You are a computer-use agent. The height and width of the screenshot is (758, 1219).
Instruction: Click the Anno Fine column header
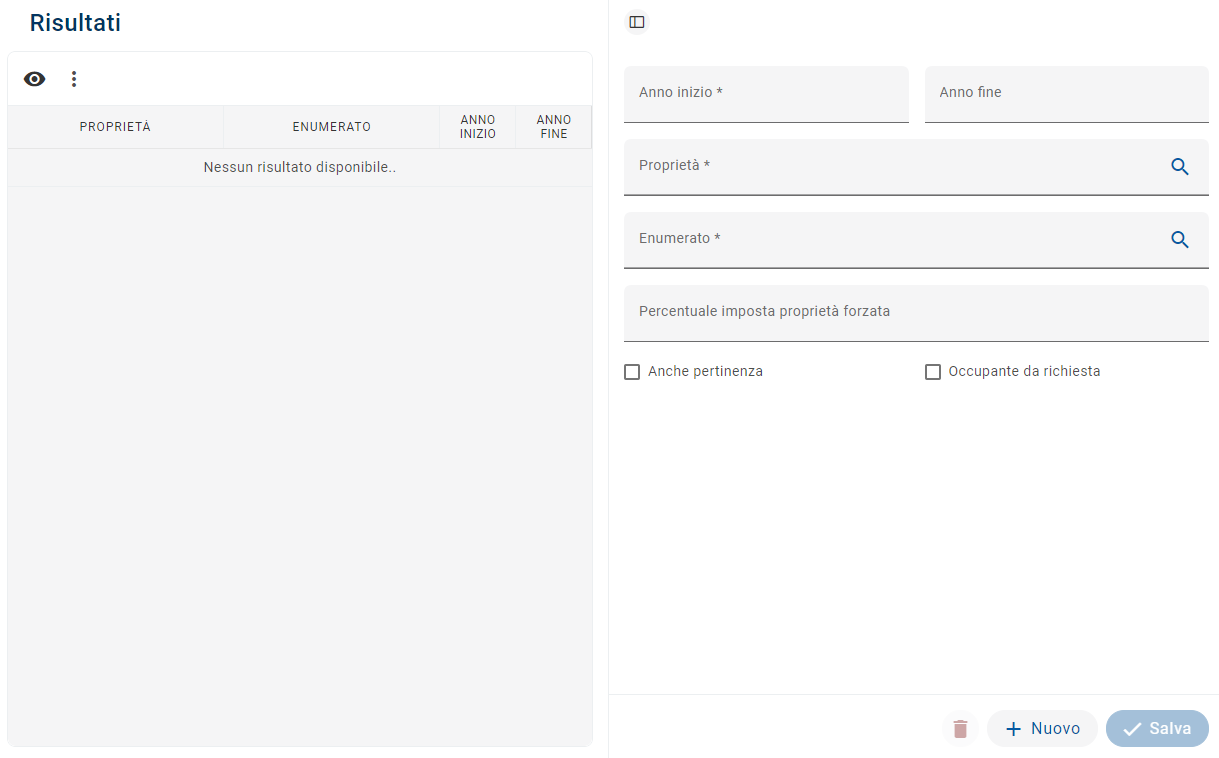click(554, 127)
